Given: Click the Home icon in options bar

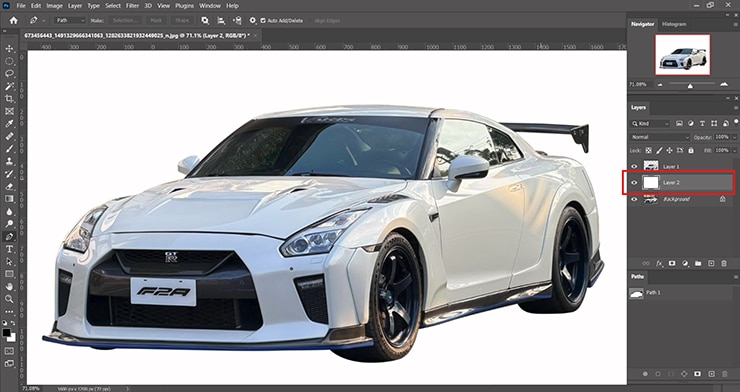Looking at the screenshot, I should tap(13, 20).
